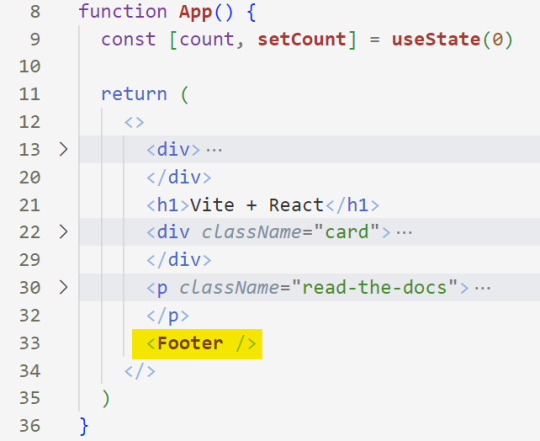
Task: Click the "card" className value
Action: (346, 232)
